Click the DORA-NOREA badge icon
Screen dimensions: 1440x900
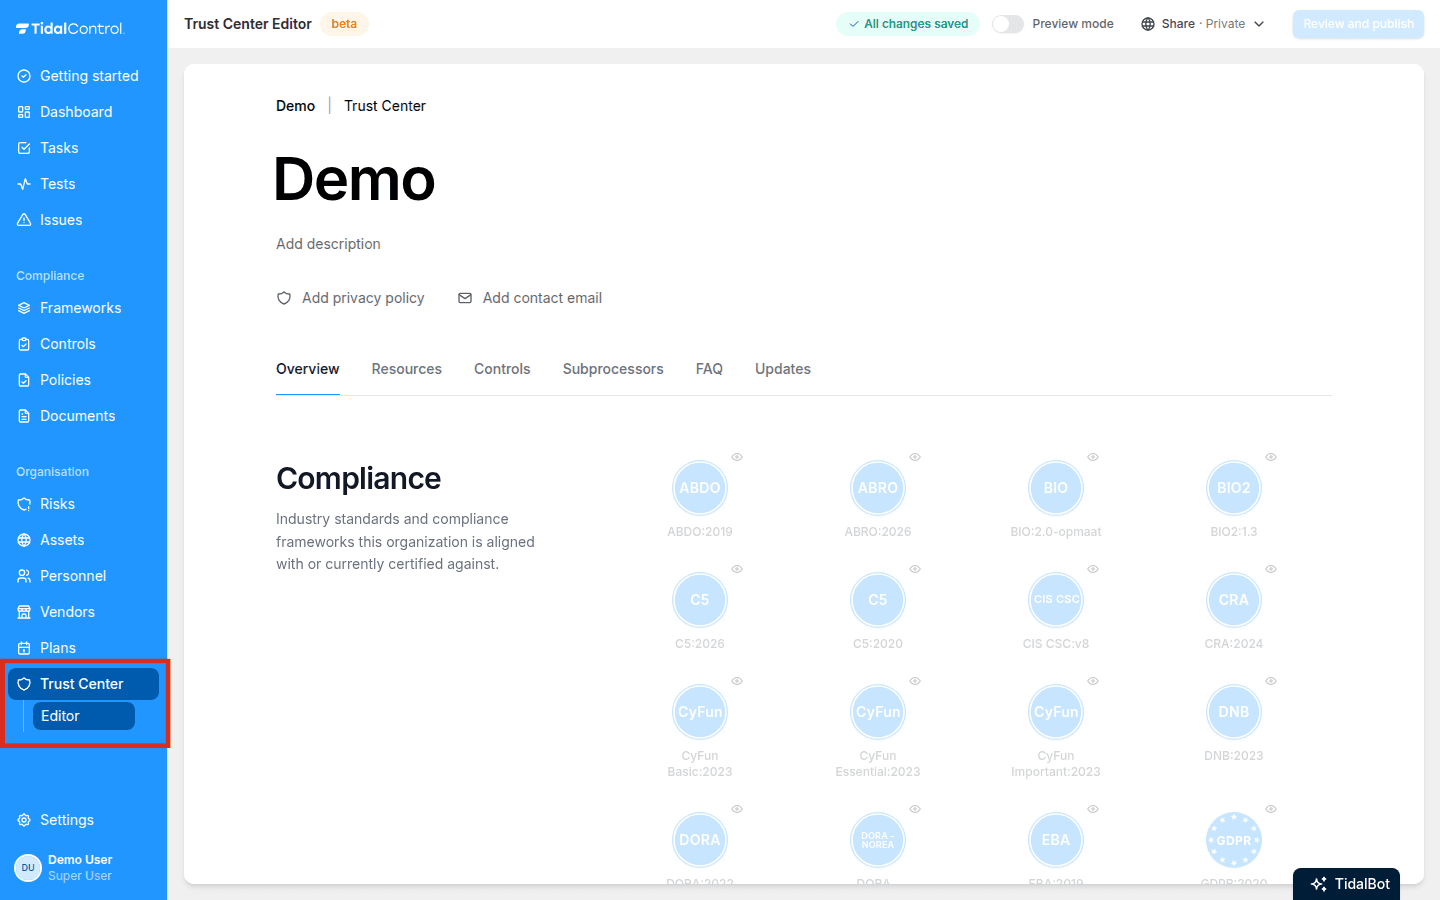click(x=878, y=840)
